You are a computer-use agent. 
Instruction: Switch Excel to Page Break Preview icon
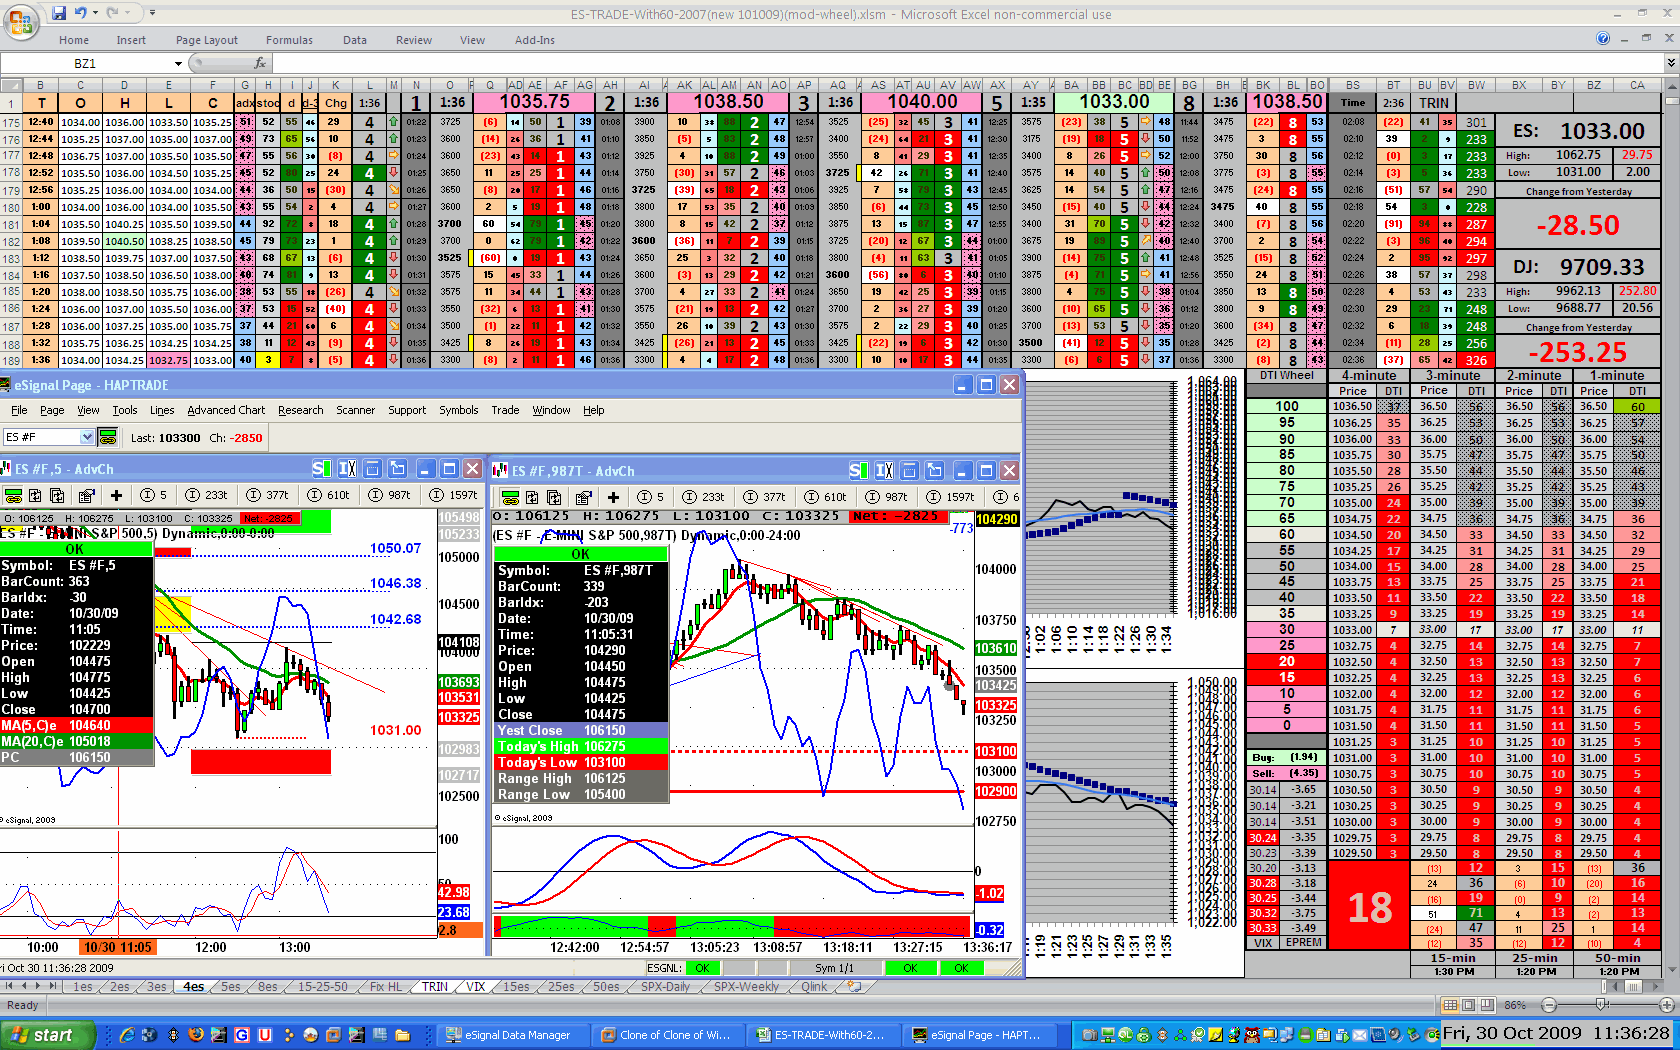pyautogui.click(x=1487, y=1005)
